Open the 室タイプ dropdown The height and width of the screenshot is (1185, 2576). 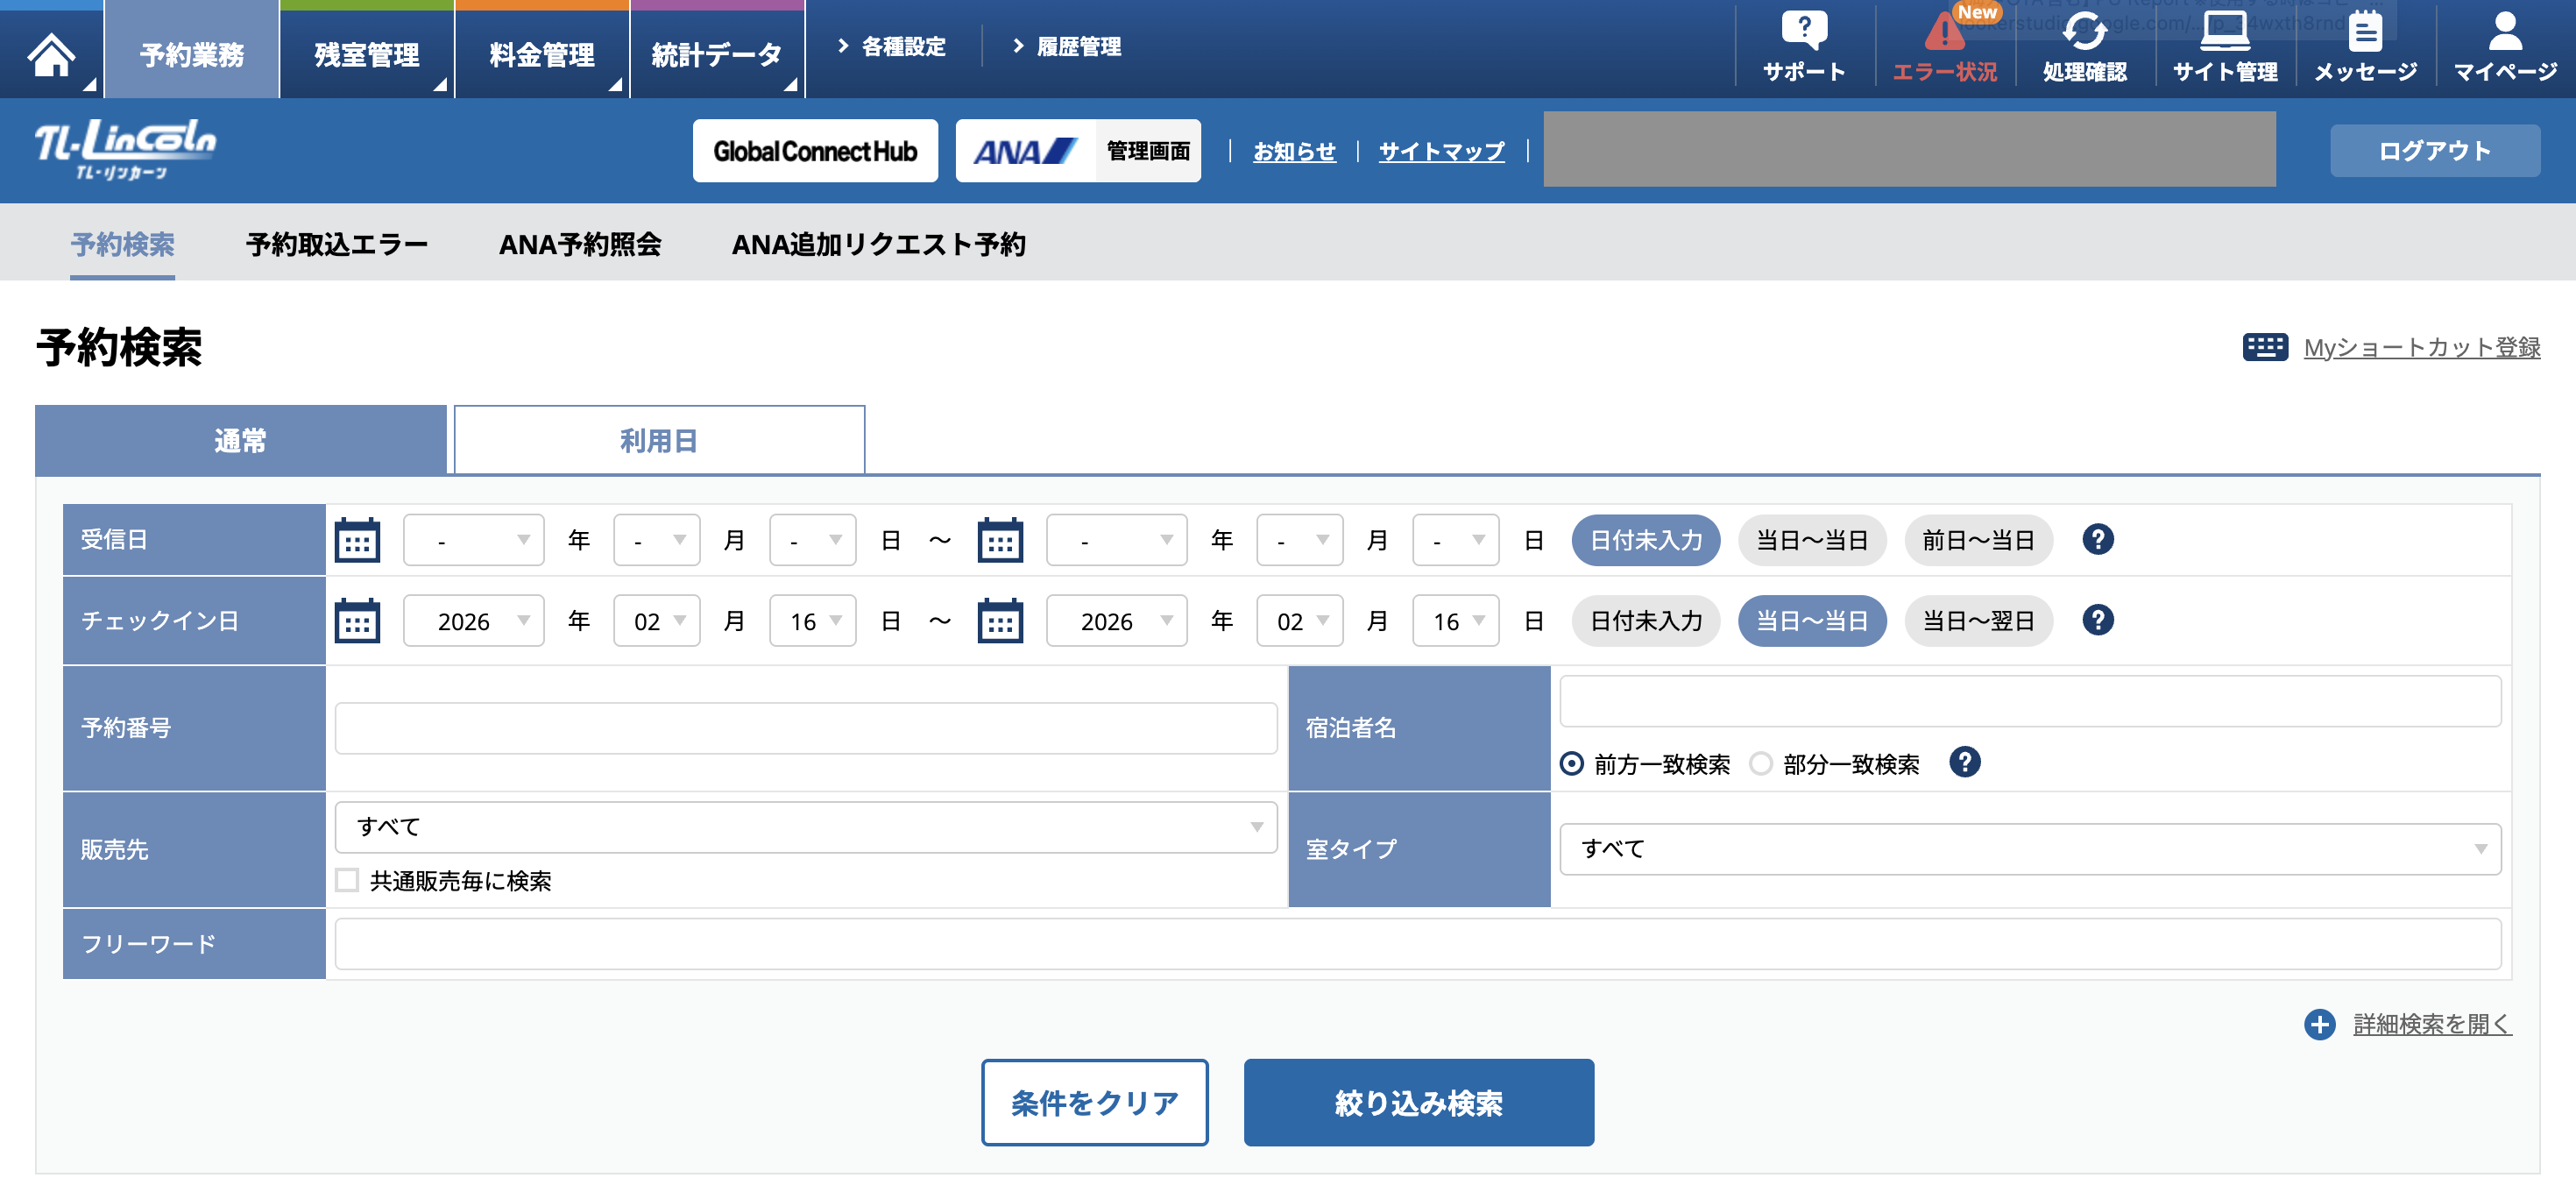click(x=2029, y=849)
